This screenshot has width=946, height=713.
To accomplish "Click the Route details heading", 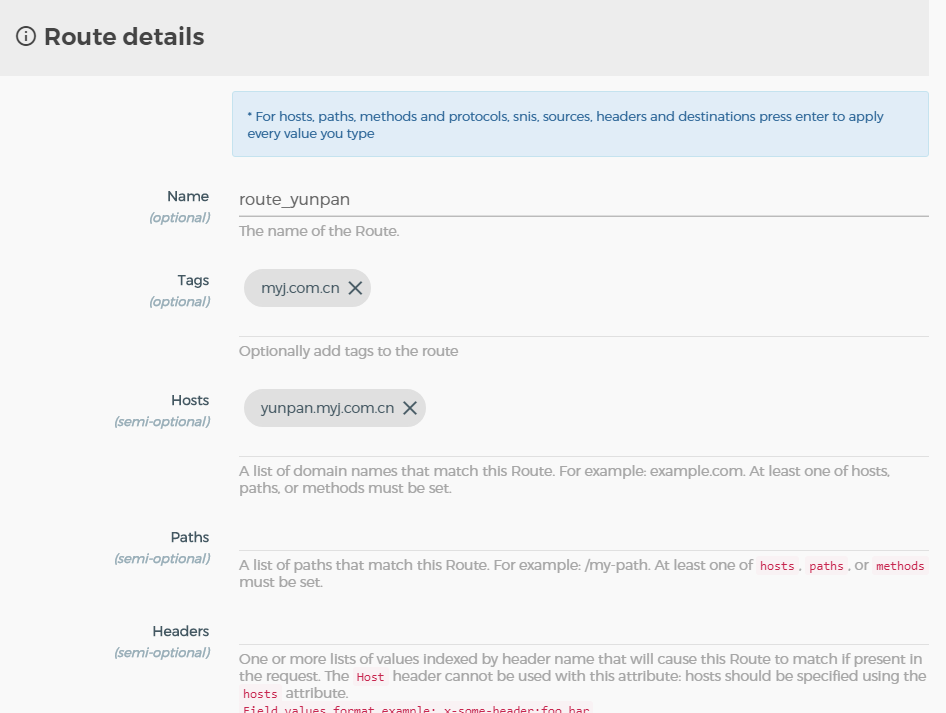I will point(124,37).
